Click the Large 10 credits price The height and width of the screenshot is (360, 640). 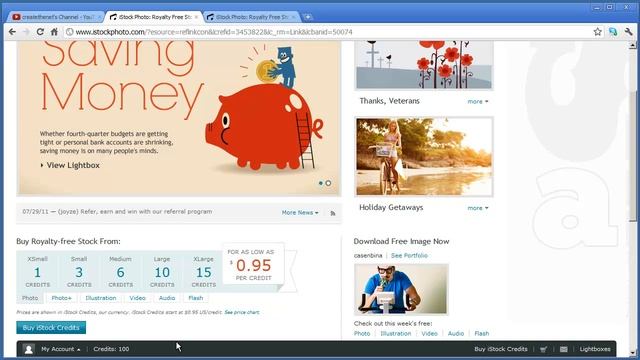162,271
